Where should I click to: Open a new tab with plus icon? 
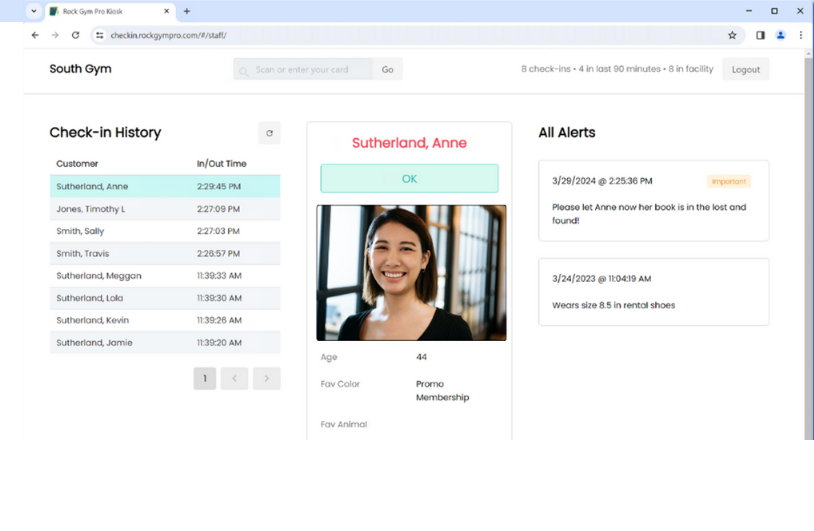coord(187,11)
